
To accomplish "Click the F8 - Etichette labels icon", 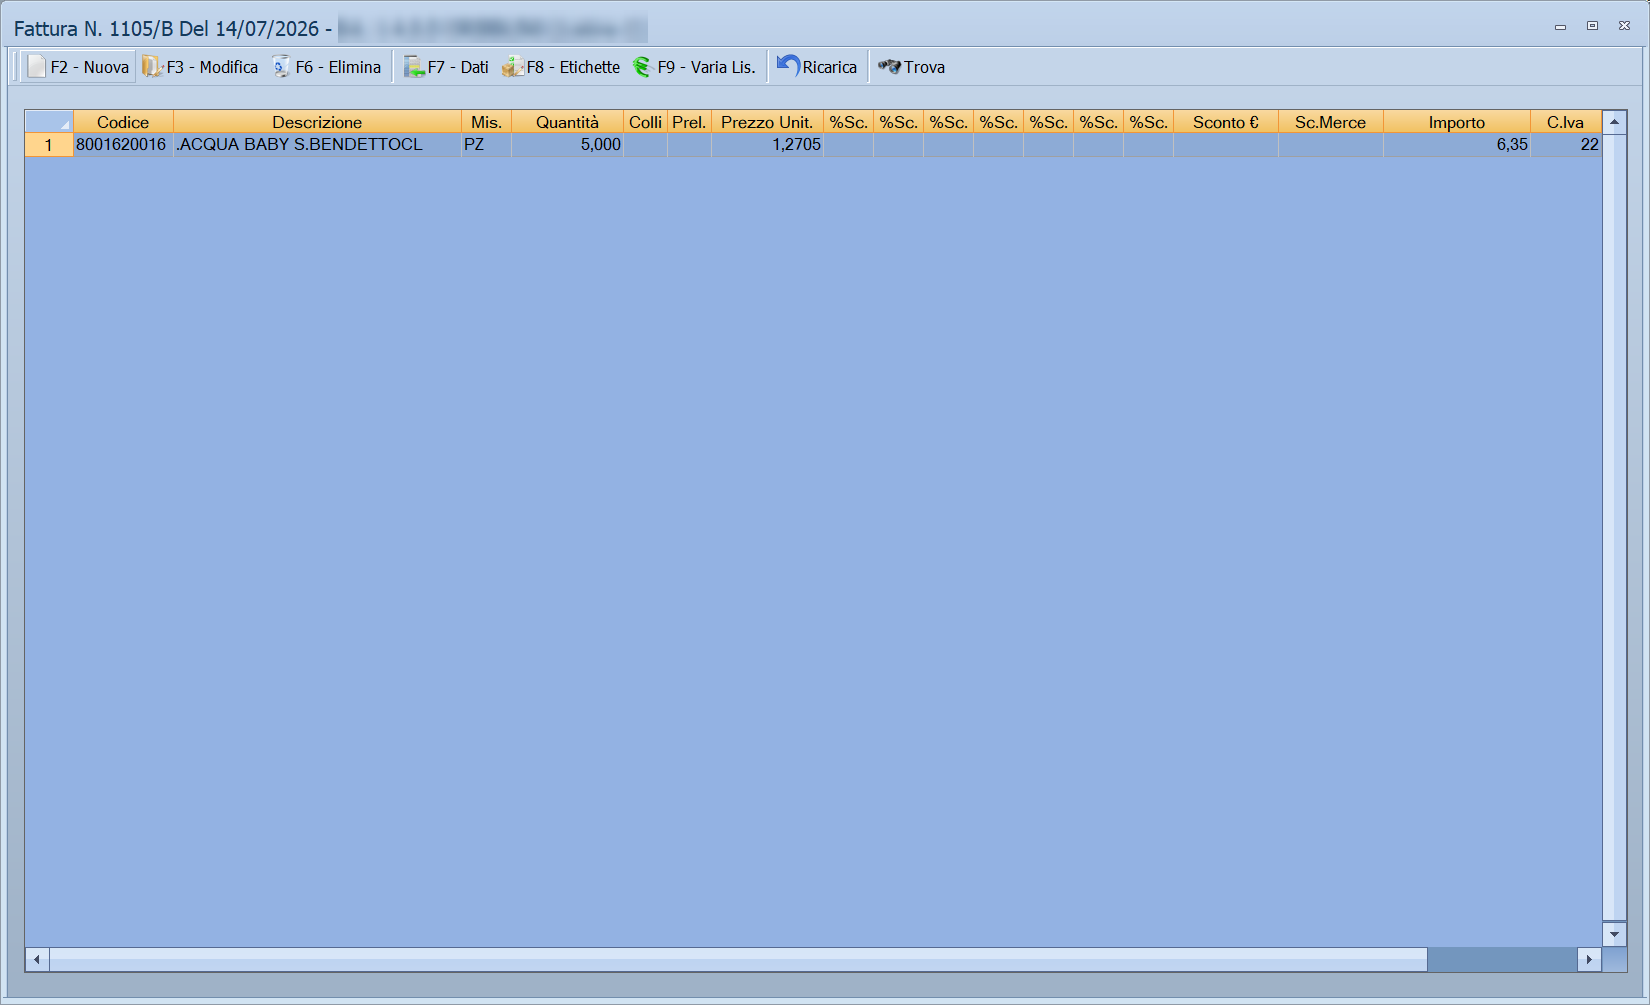I will (x=513, y=67).
